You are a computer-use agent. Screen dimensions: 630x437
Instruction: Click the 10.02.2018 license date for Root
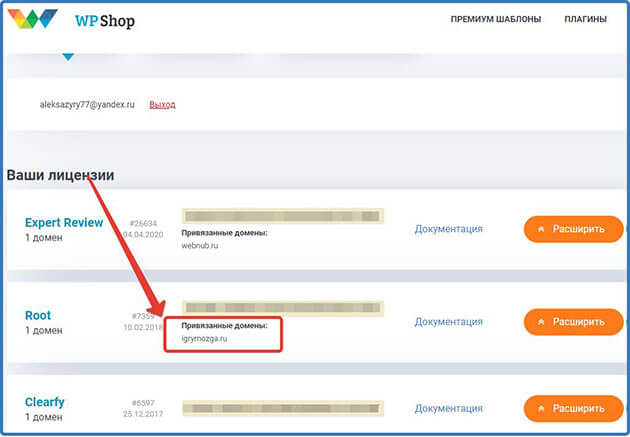click(142, 327)
